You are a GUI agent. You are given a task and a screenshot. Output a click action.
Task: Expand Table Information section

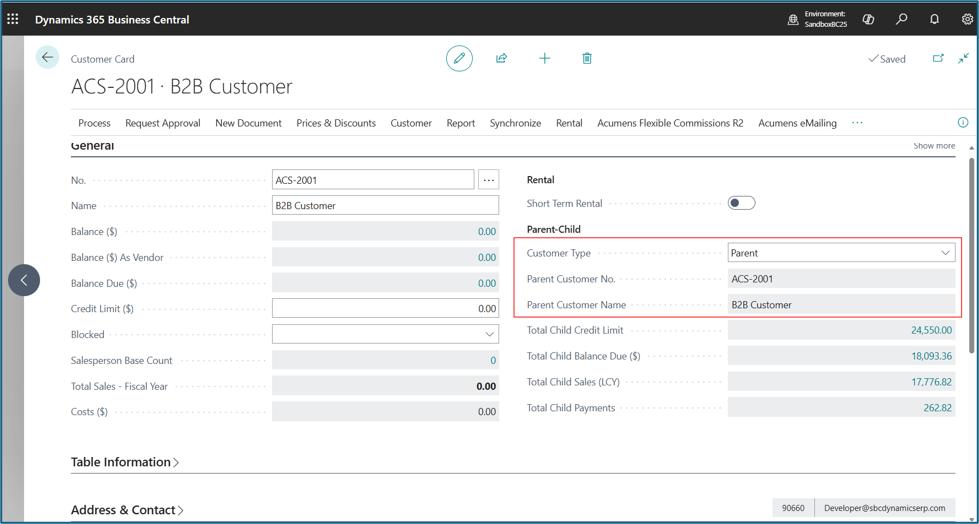[125, 462]
